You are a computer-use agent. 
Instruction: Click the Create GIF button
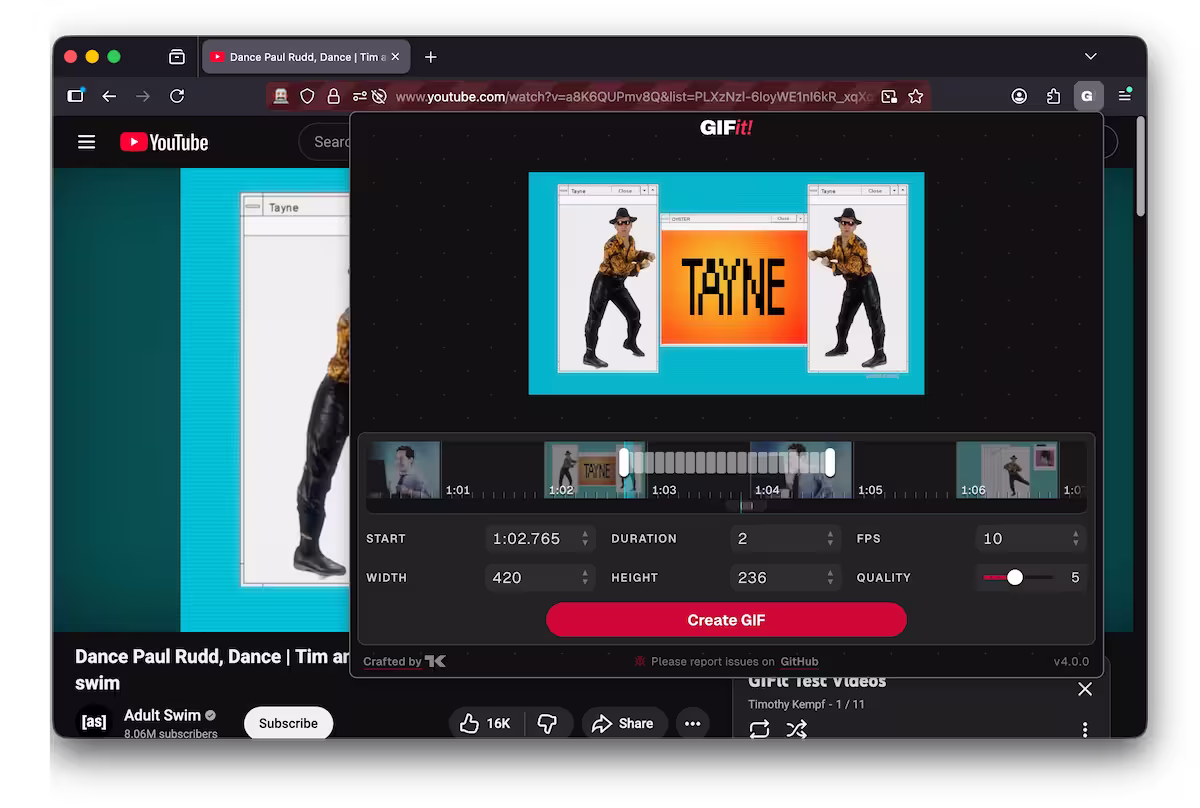726,620
